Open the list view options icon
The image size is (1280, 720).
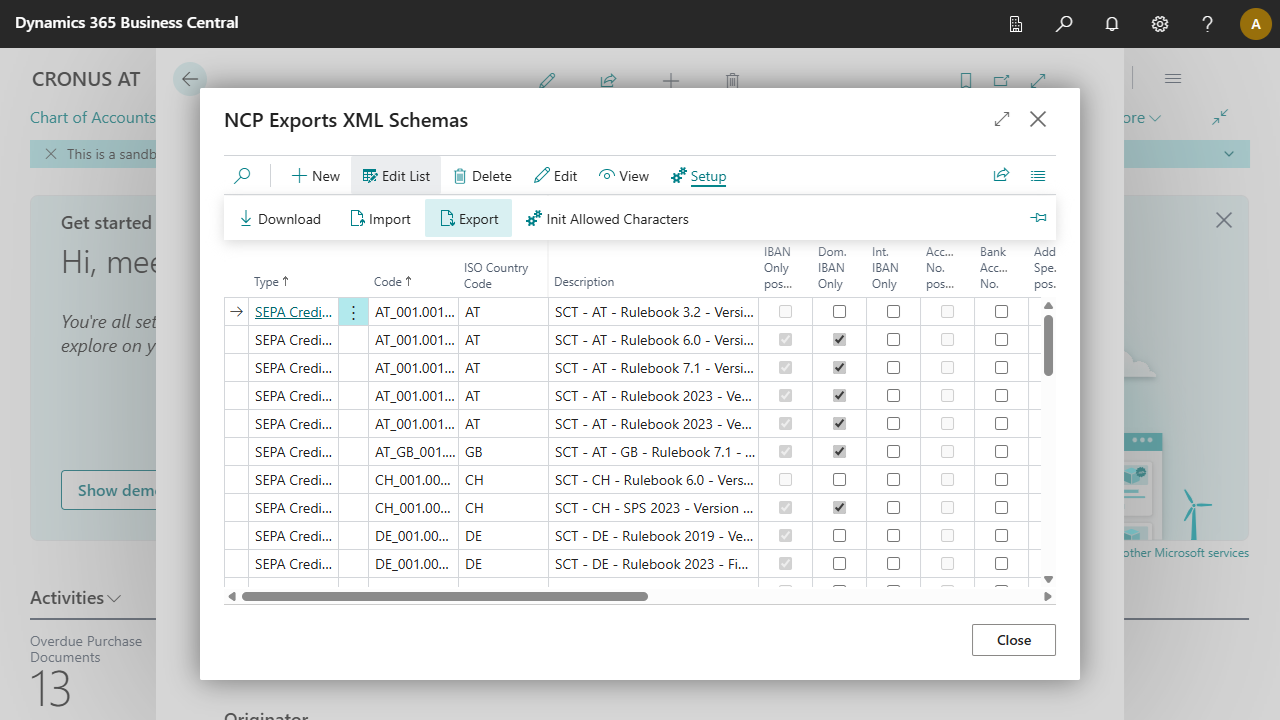click(x=1038, y=176)
